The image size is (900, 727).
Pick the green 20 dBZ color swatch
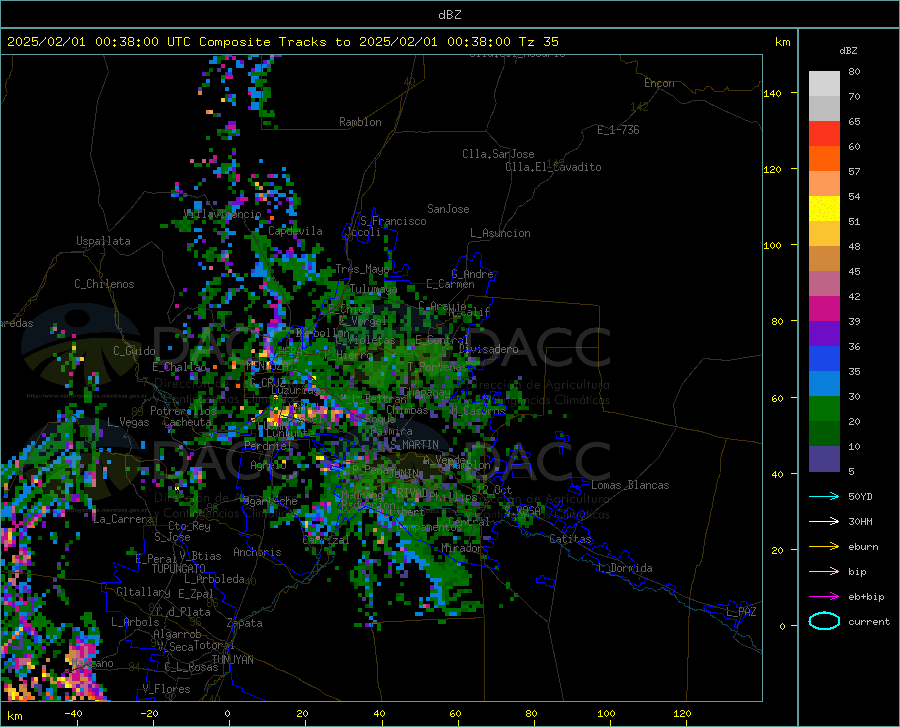pyautogui.click(x=824, y=409)
